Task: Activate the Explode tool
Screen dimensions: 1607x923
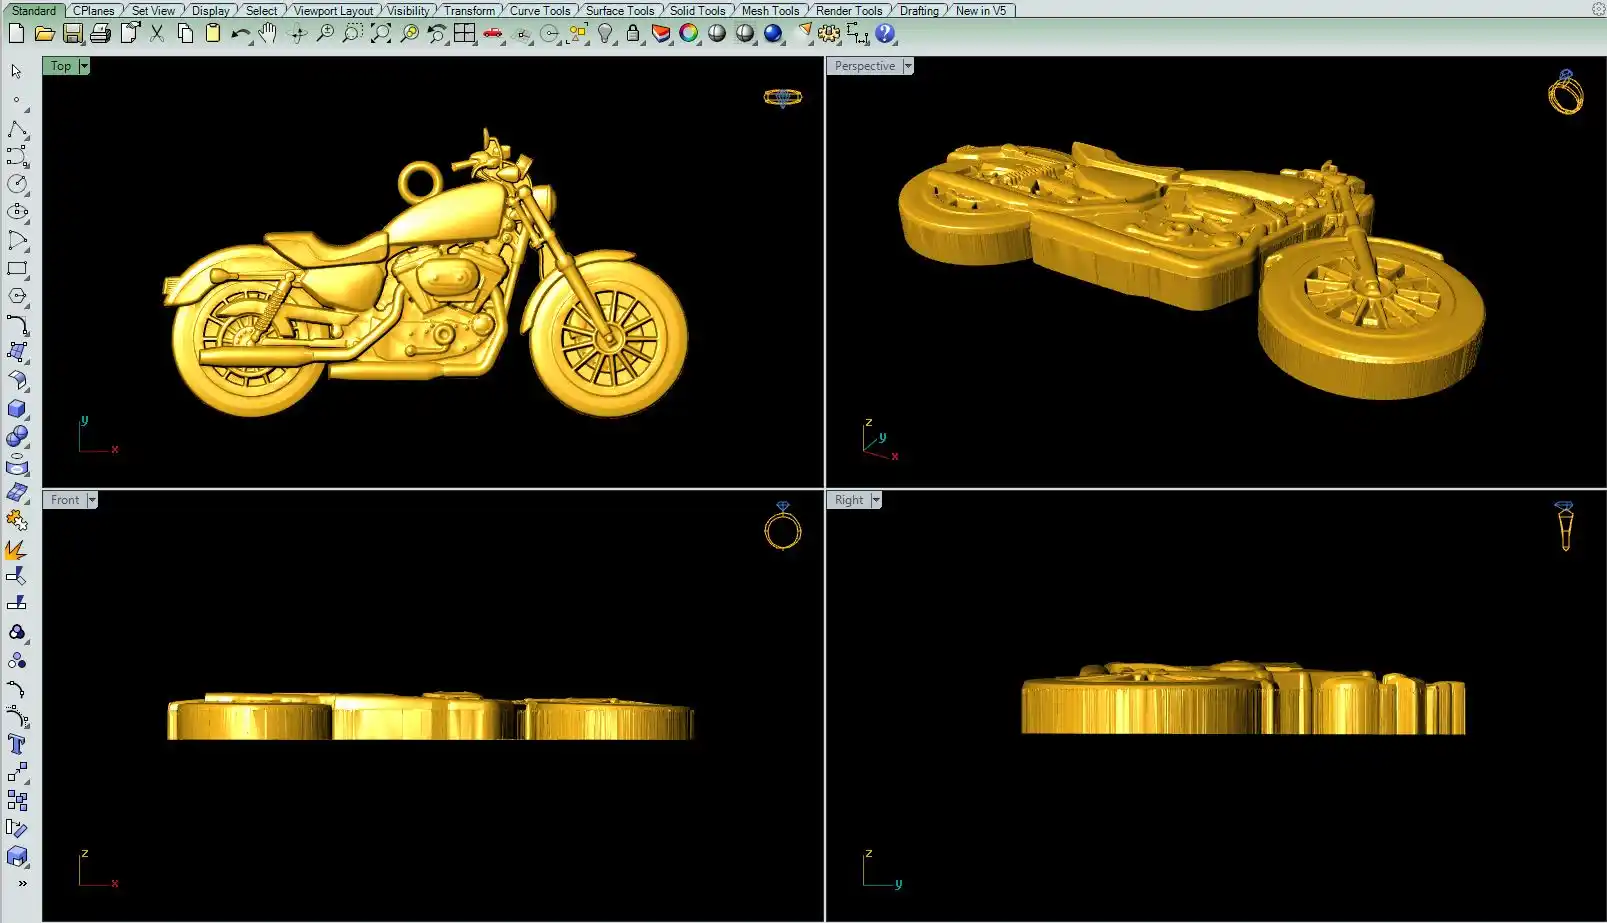Action: (15, 550)
